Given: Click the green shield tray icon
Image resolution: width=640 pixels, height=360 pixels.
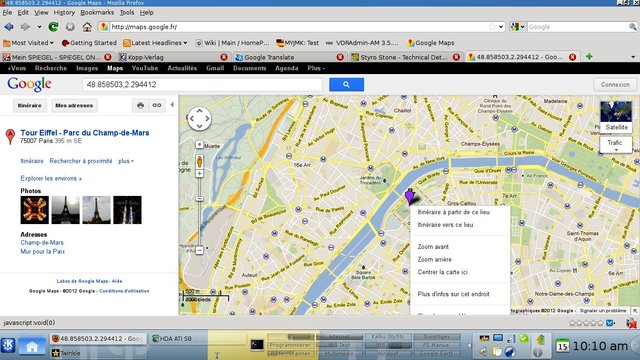Looking at the screenshot, I should 524,339.
